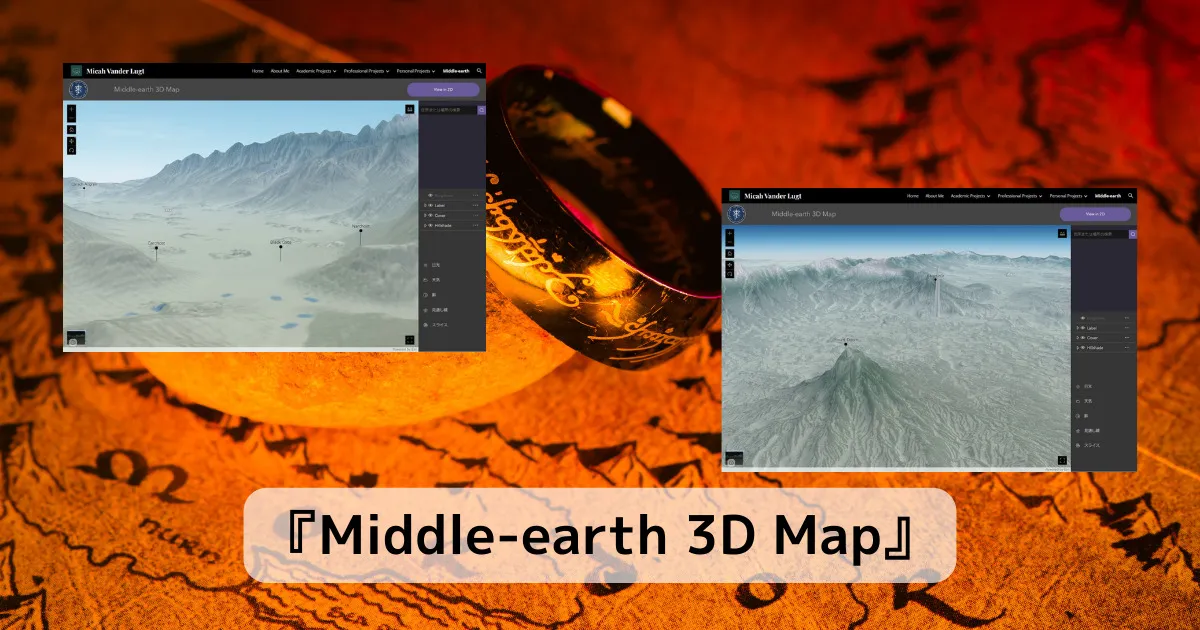Zoom in on the left screenshot map
The height and width of the screenshot is (630, 1200).
(x=72, y=108)
